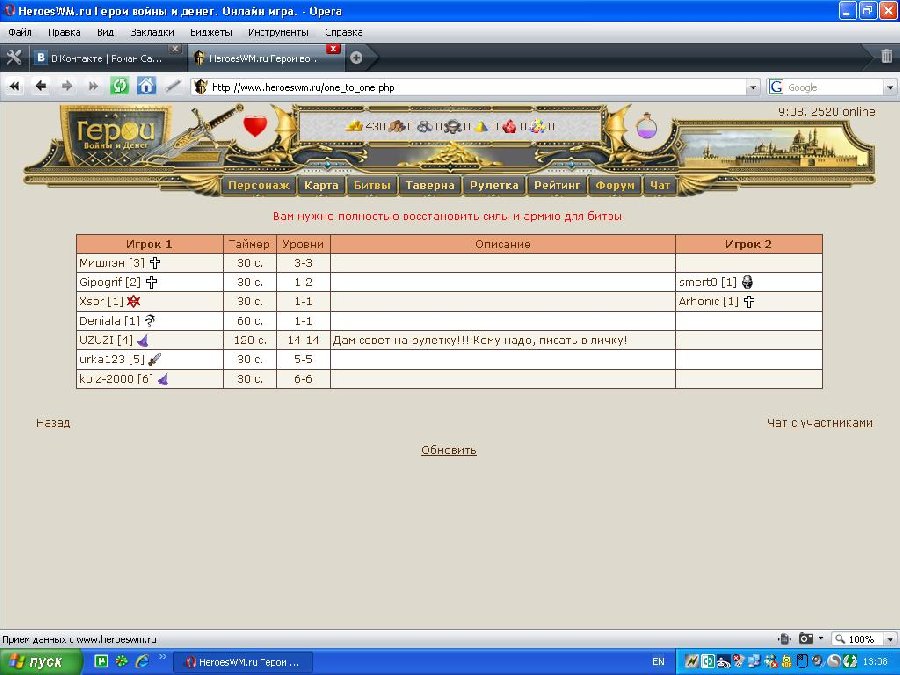Open the Чат game menu button
The width and height of the screenshot is (900, 675).
660,185
